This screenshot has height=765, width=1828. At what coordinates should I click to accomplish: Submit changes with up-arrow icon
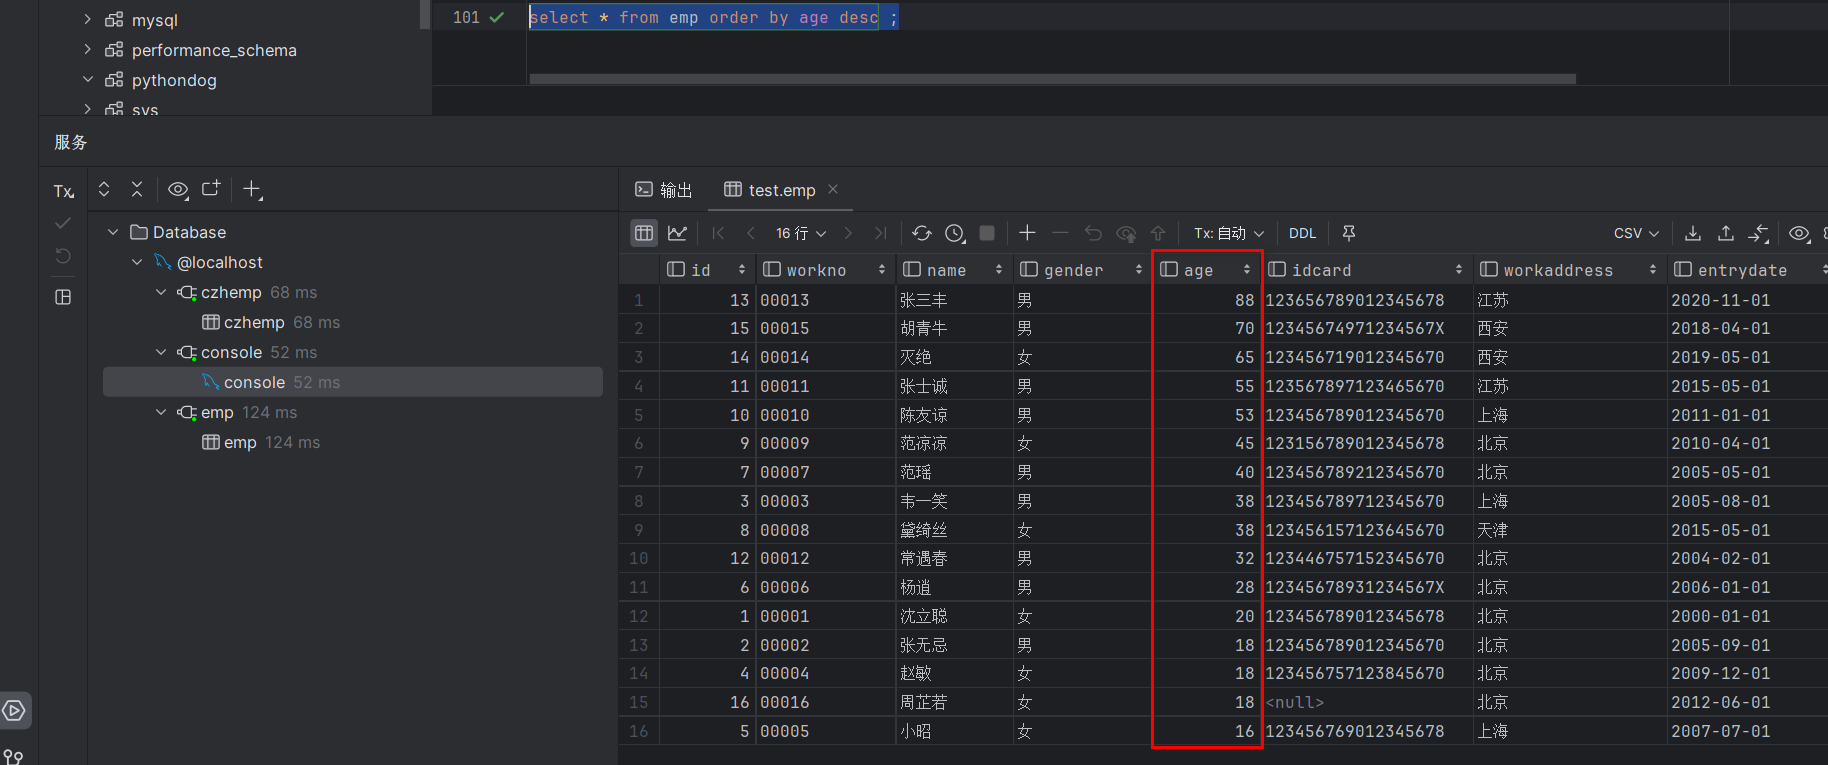1158,233
